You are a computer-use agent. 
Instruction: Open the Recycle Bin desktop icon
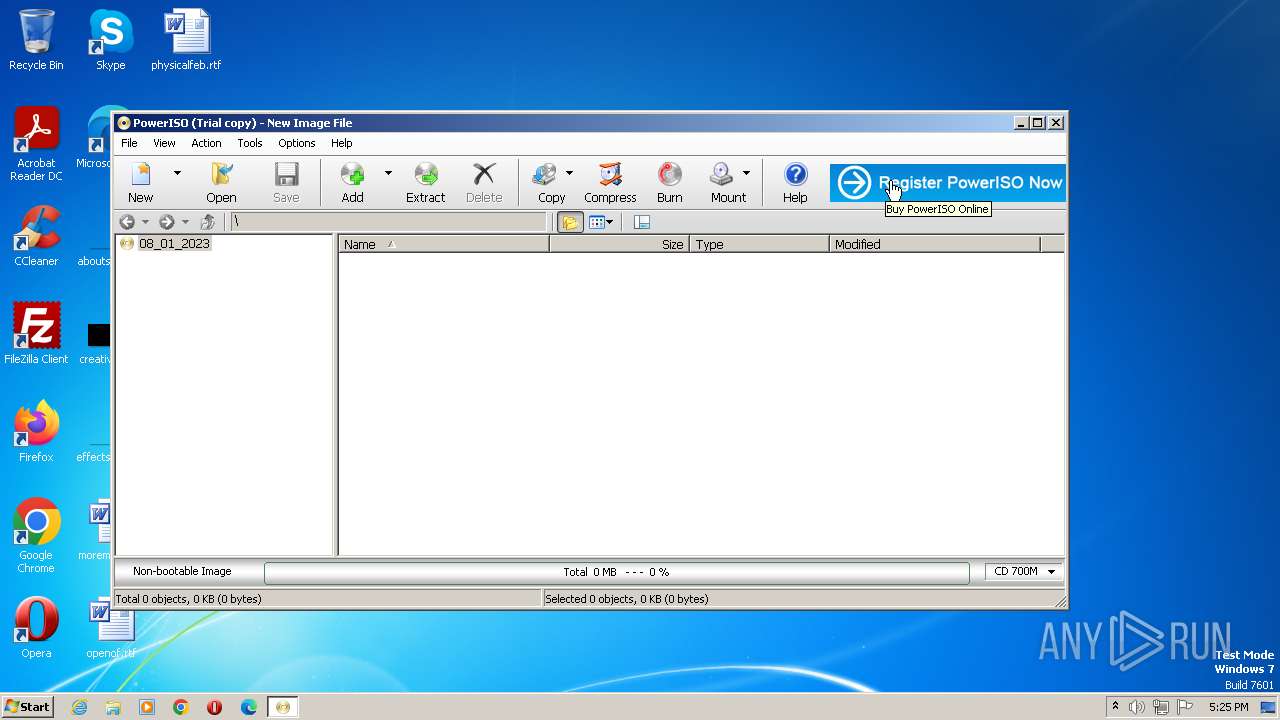tap(36, 40)
